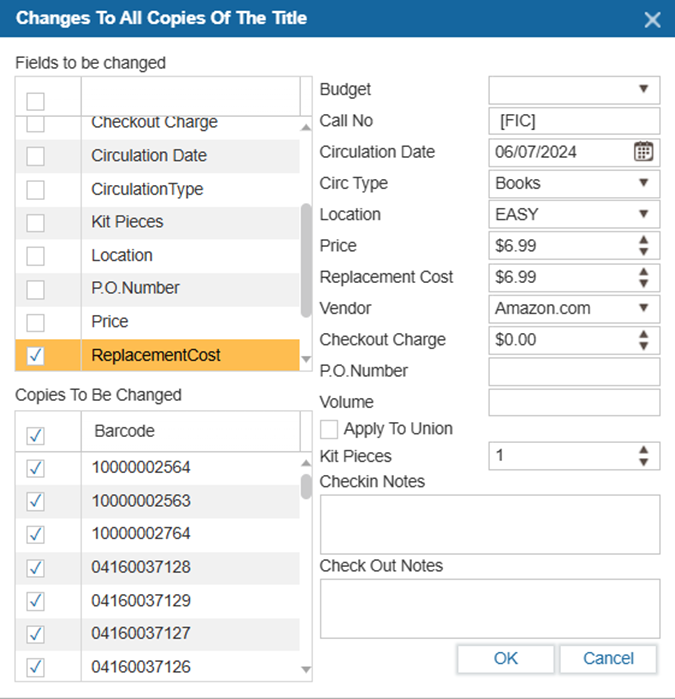This screenshot has width=675, height=699.
Task: Select the Circulation Date row in fields list
Action: click(x=157, y=156)
